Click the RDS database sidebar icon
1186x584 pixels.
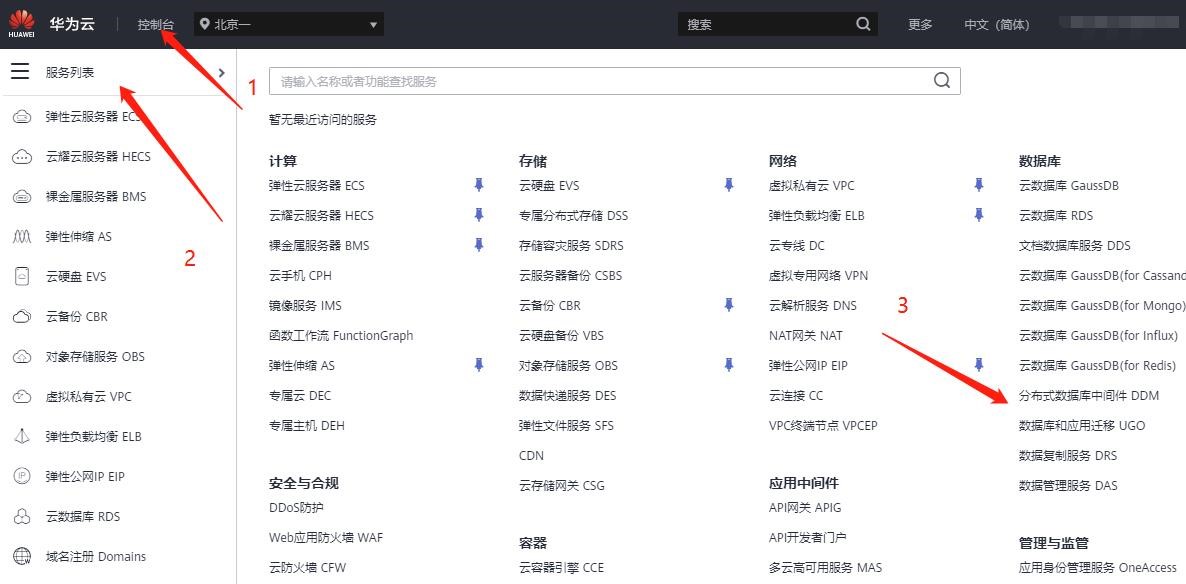point(23,517)
